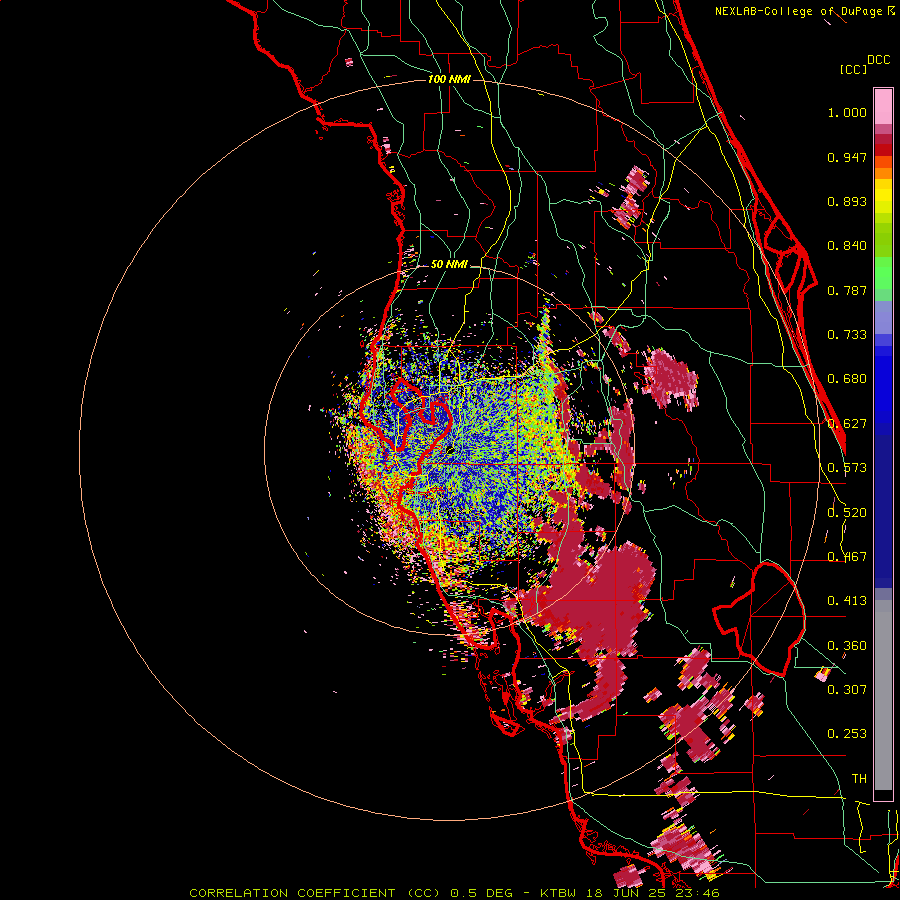Click the "0.573" legend value
Viewport: 900px width, 900px height.
coord(847,468)
